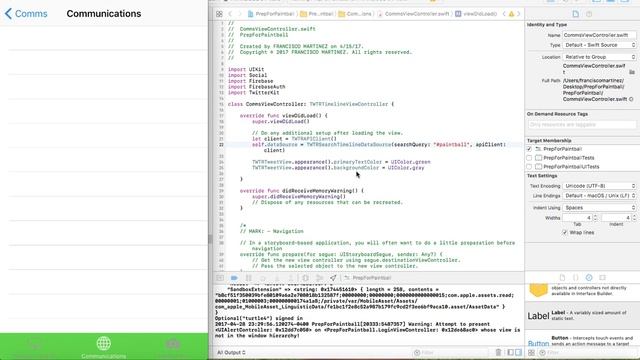Go forward in editor history
640x360 pixels.
(x=240, y=14)
